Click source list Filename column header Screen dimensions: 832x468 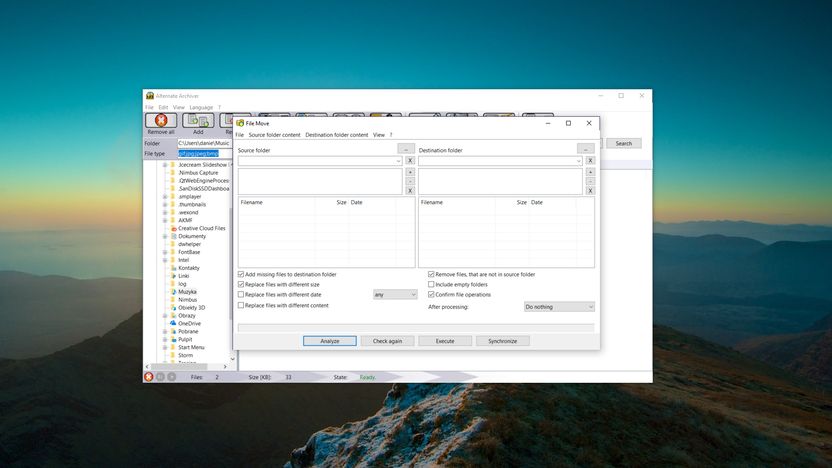pyautogui.click(x=276, y=202)
